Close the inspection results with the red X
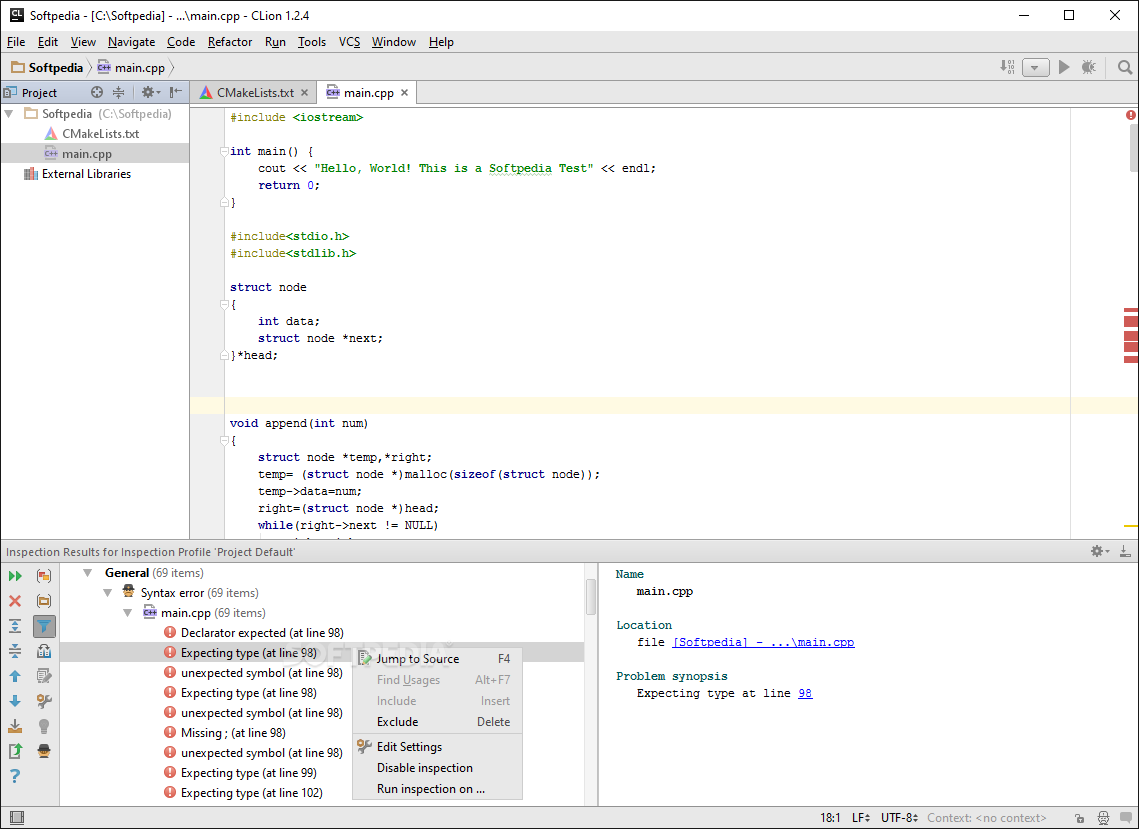This screenshot has width=1139, height=829. 15,601
